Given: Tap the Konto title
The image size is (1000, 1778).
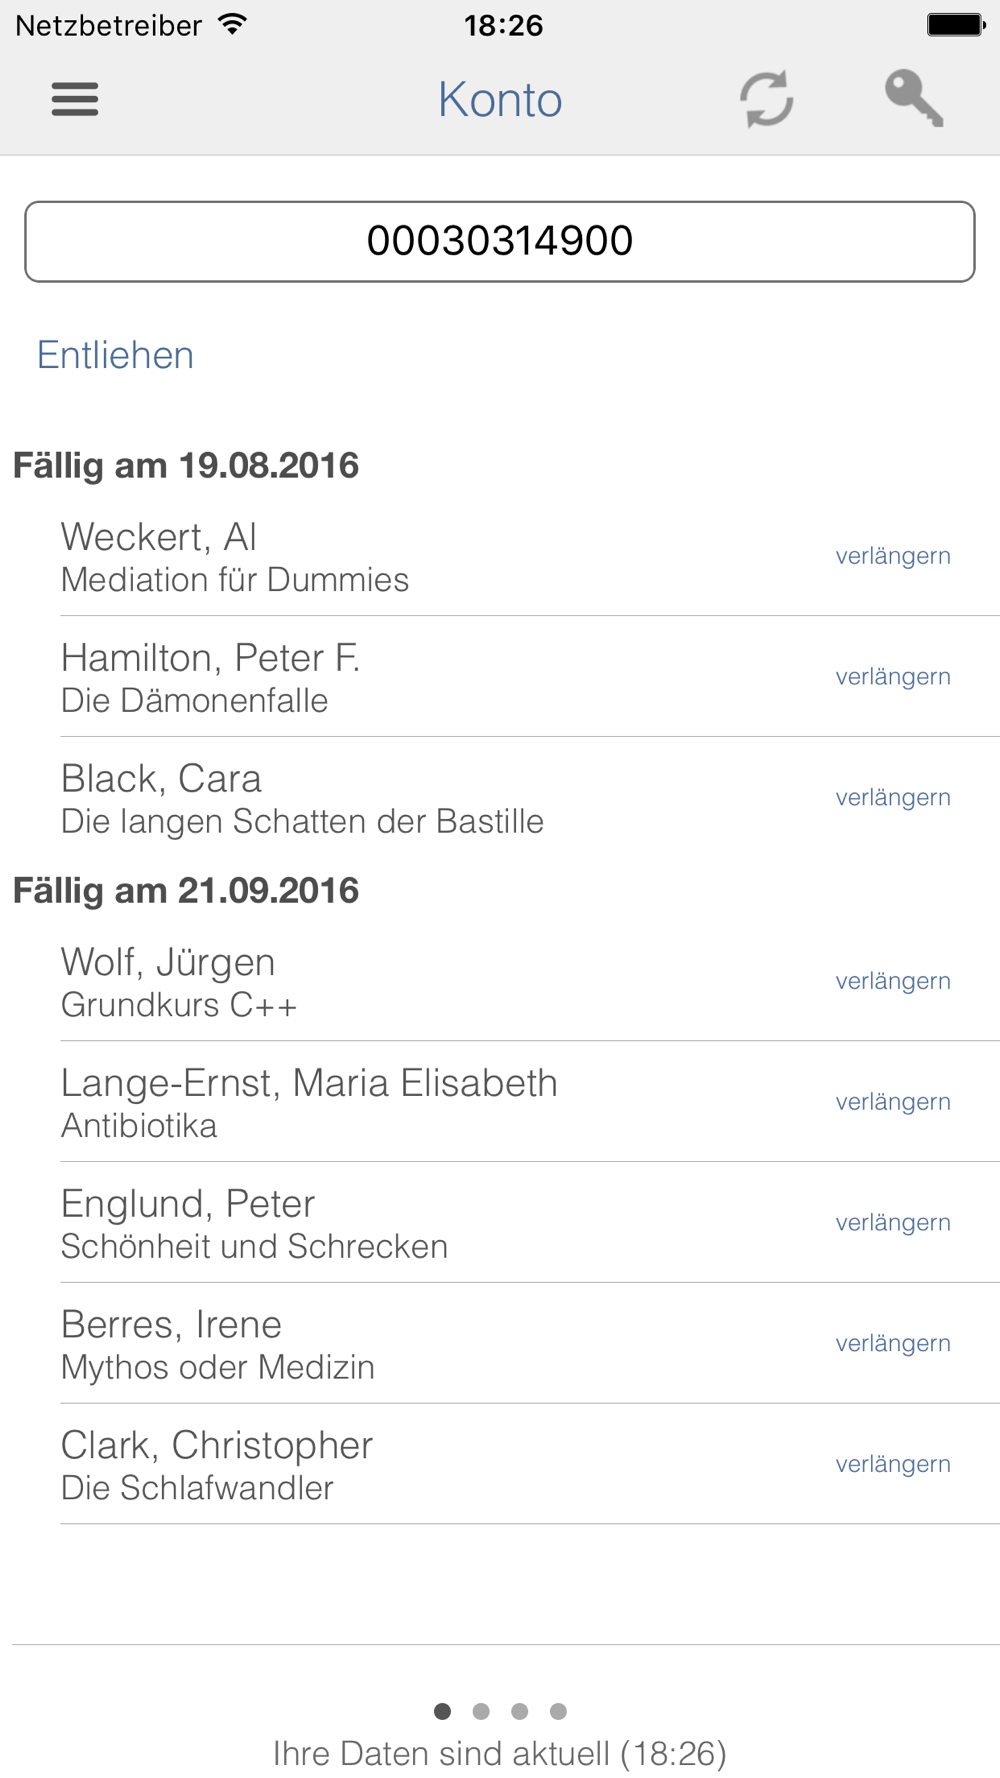Looking at the screenshot, I should pos(500,99).
